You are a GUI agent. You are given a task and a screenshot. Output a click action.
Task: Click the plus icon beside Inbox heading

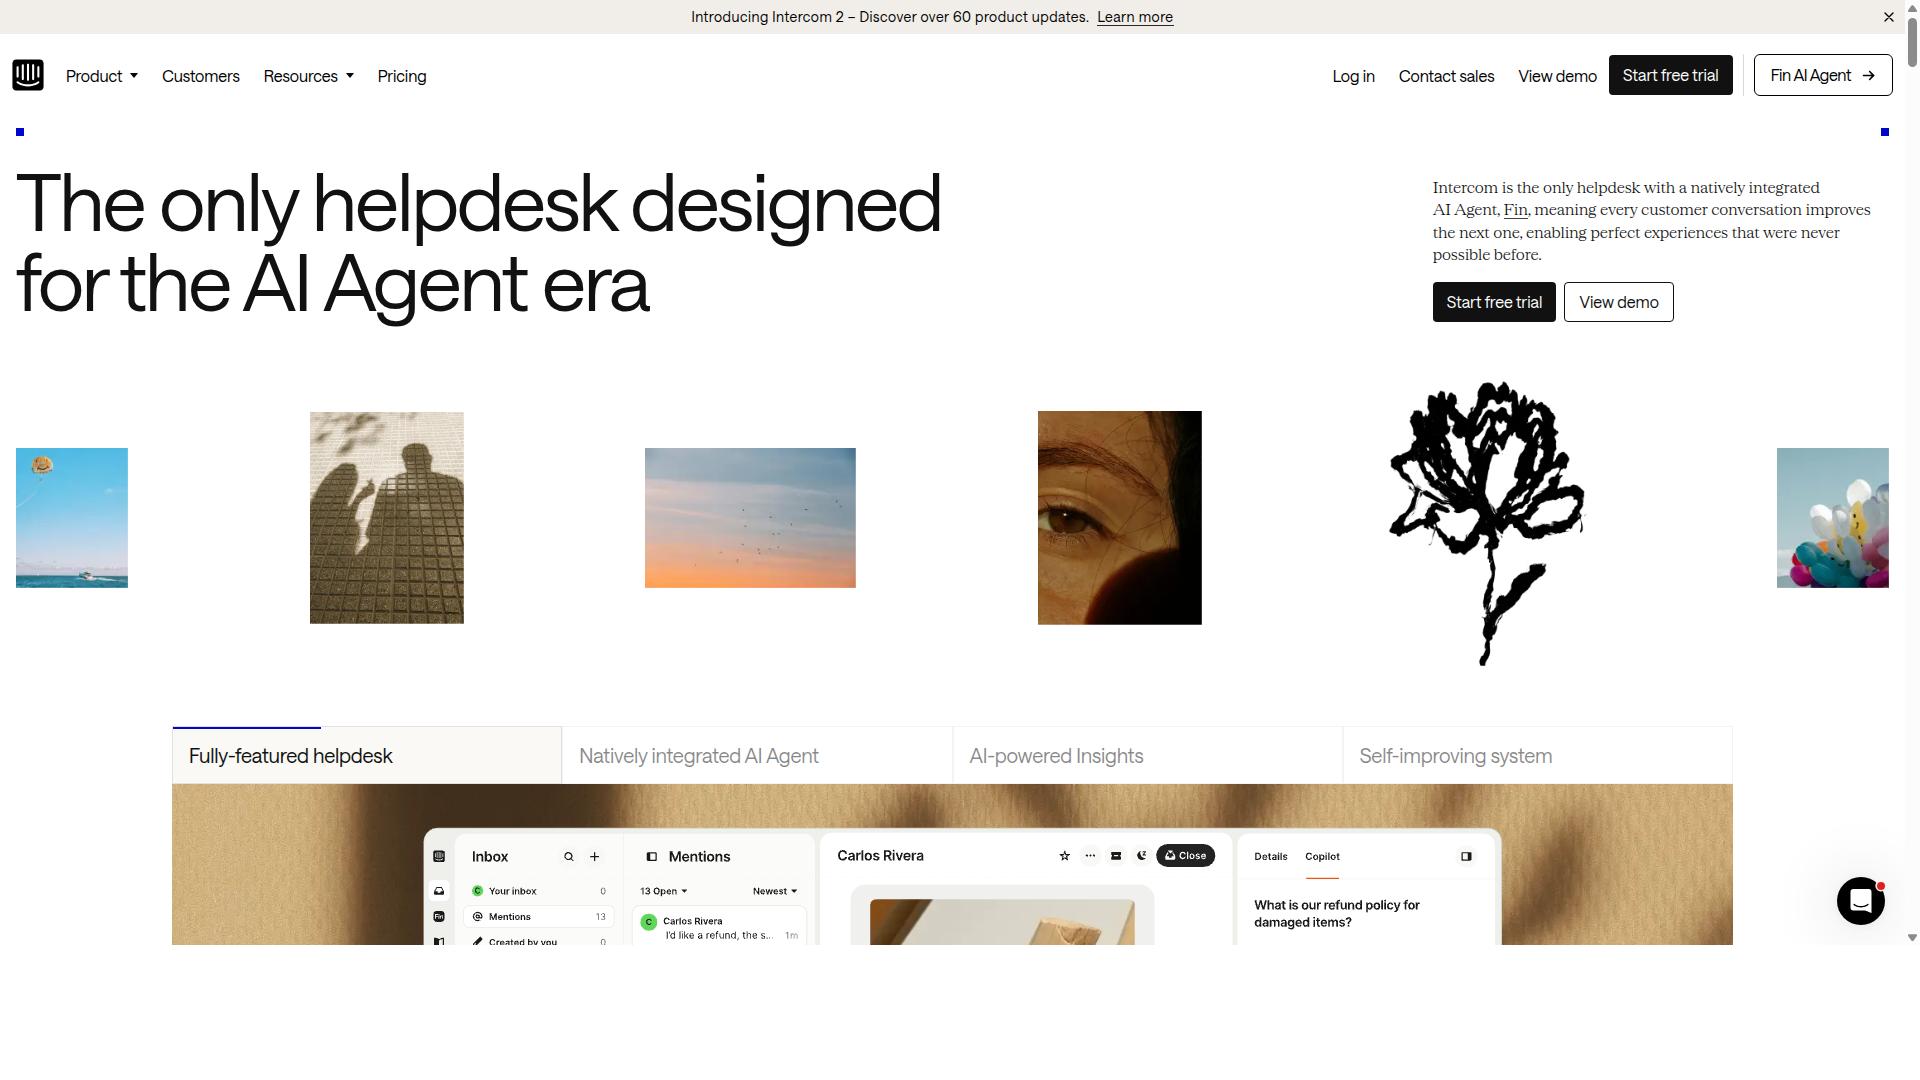(x=595, y=857)
